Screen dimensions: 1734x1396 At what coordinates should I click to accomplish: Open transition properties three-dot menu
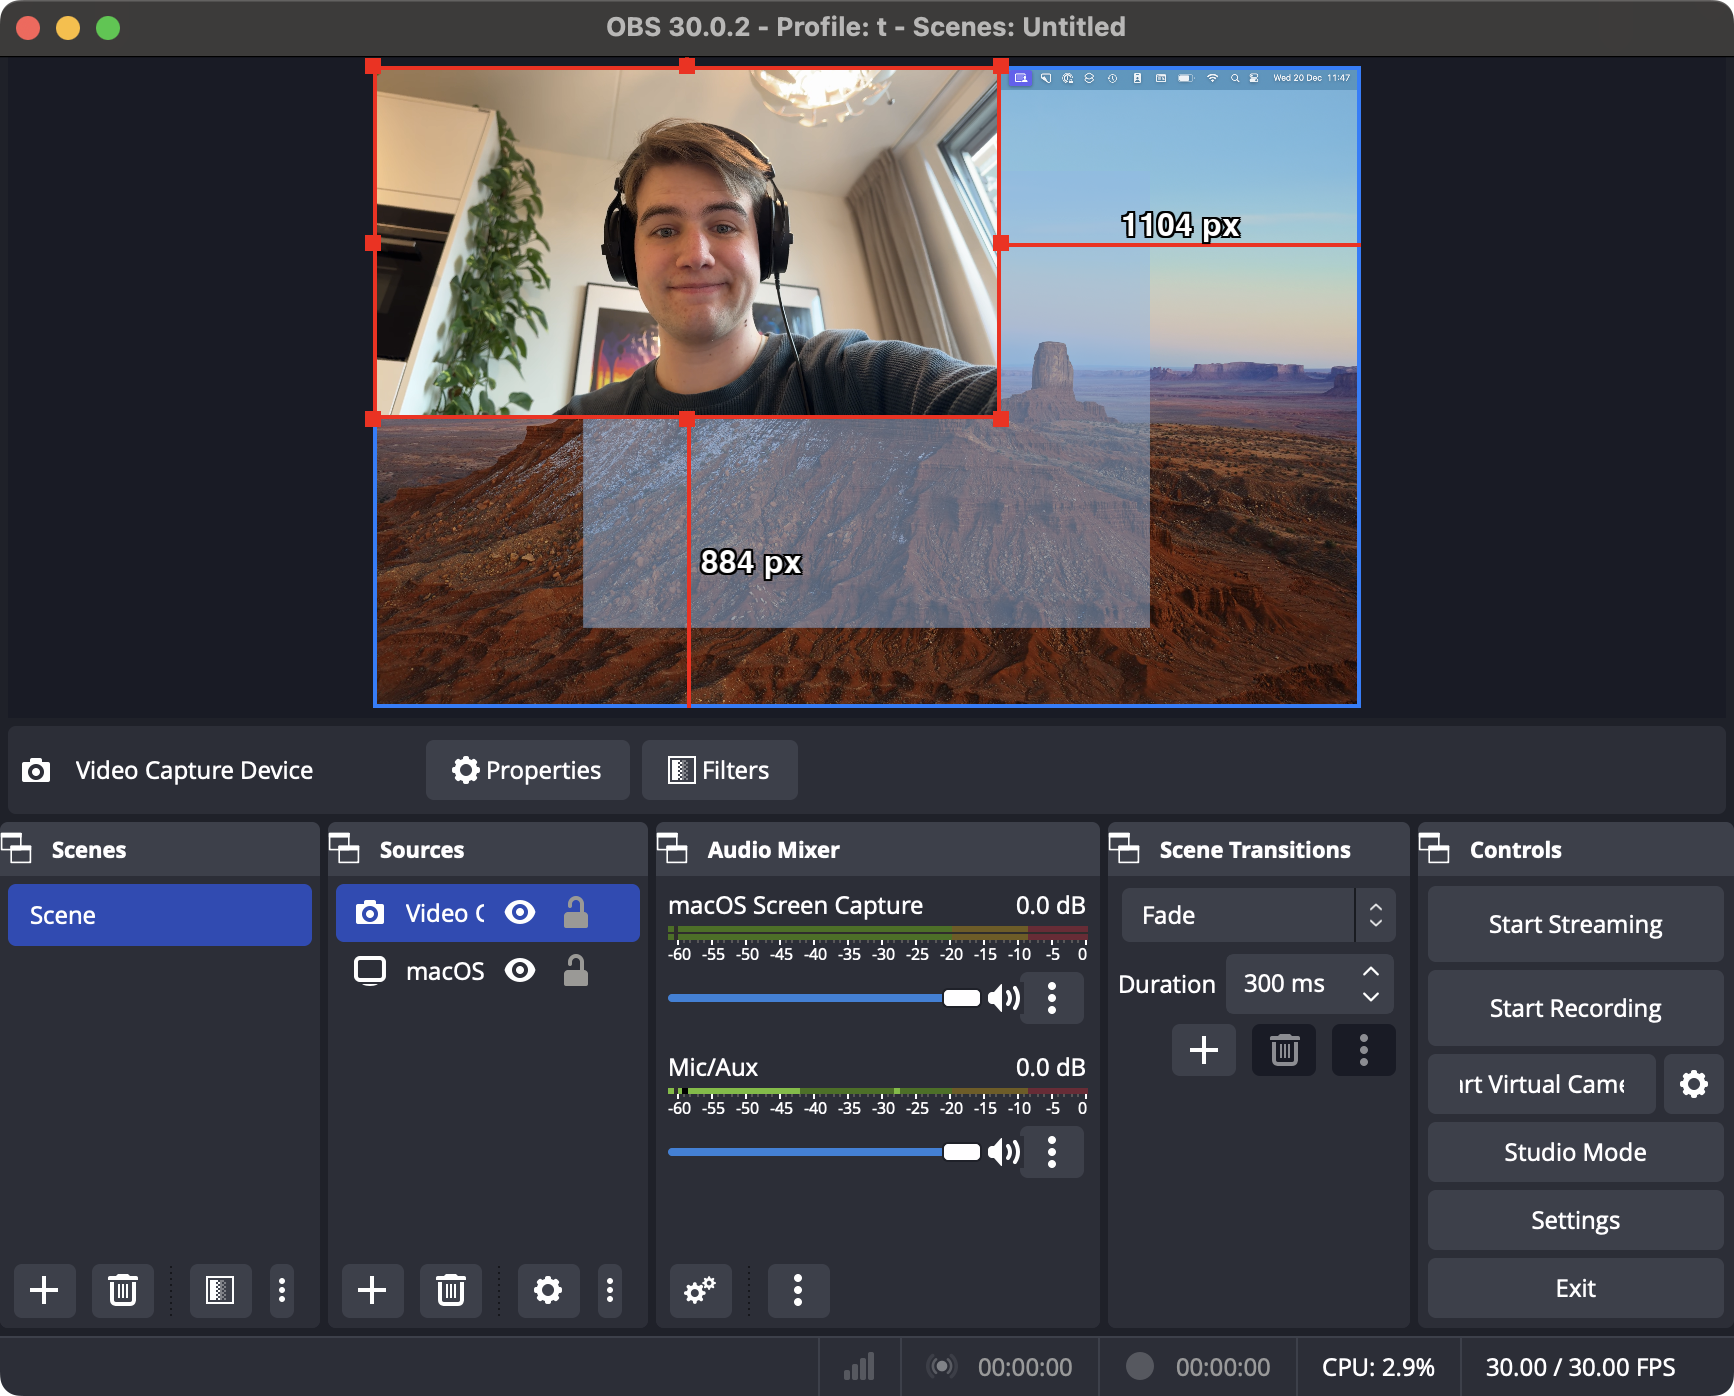click(1364, 1050)
